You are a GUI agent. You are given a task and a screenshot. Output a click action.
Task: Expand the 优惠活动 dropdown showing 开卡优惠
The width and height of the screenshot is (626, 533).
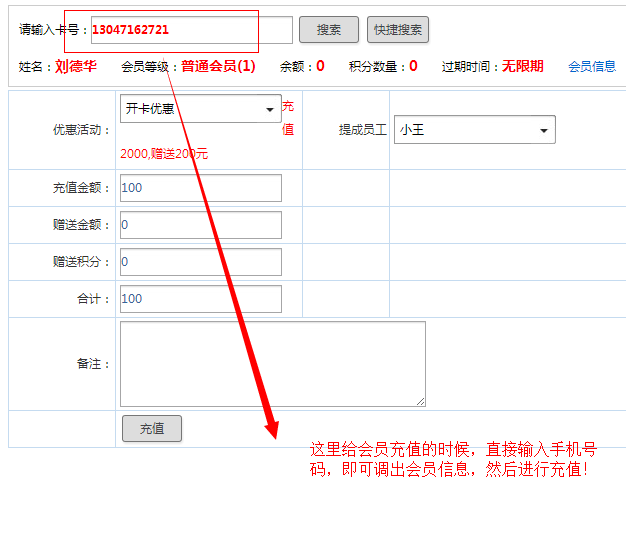click(200, 109)
